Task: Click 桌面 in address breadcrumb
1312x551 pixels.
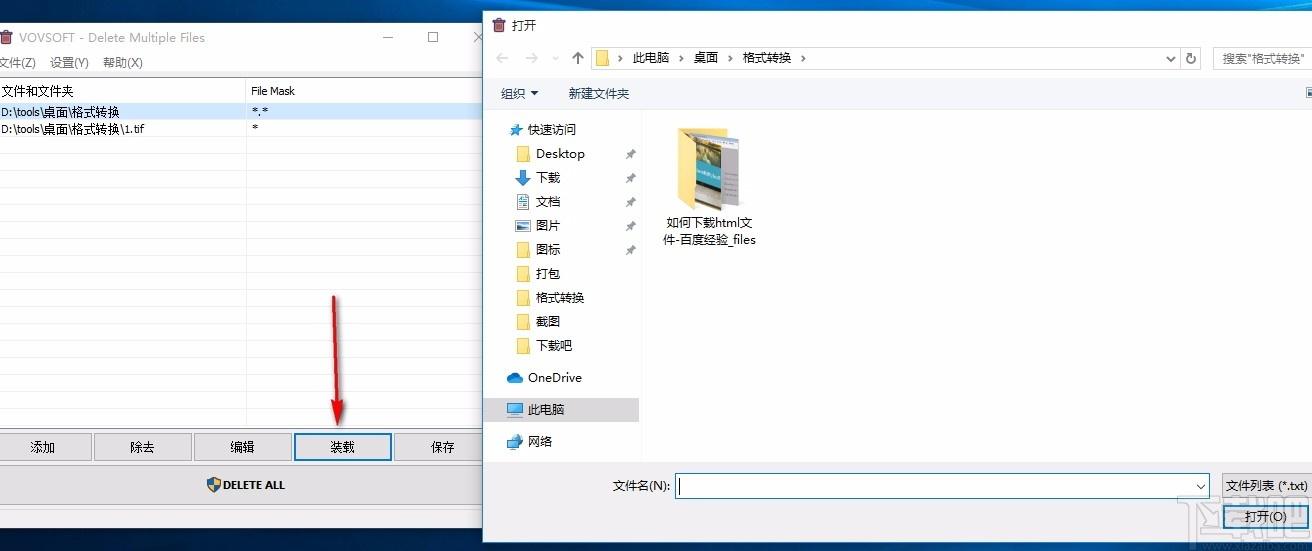Action: [706, 58]
